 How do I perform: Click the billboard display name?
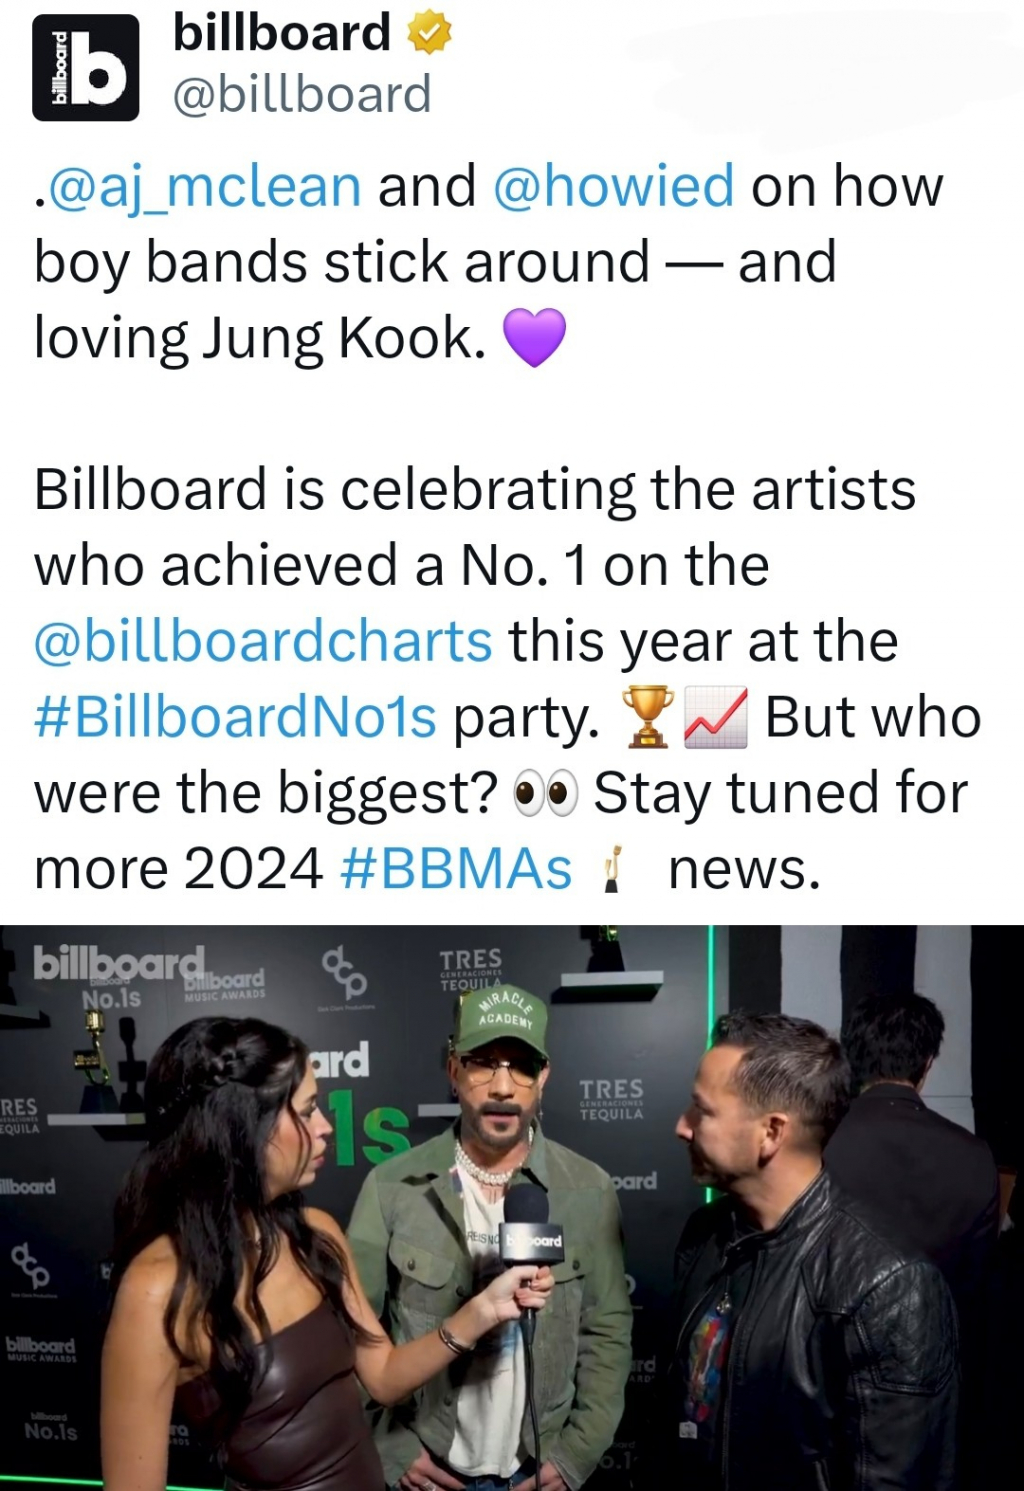coord(281,33)
